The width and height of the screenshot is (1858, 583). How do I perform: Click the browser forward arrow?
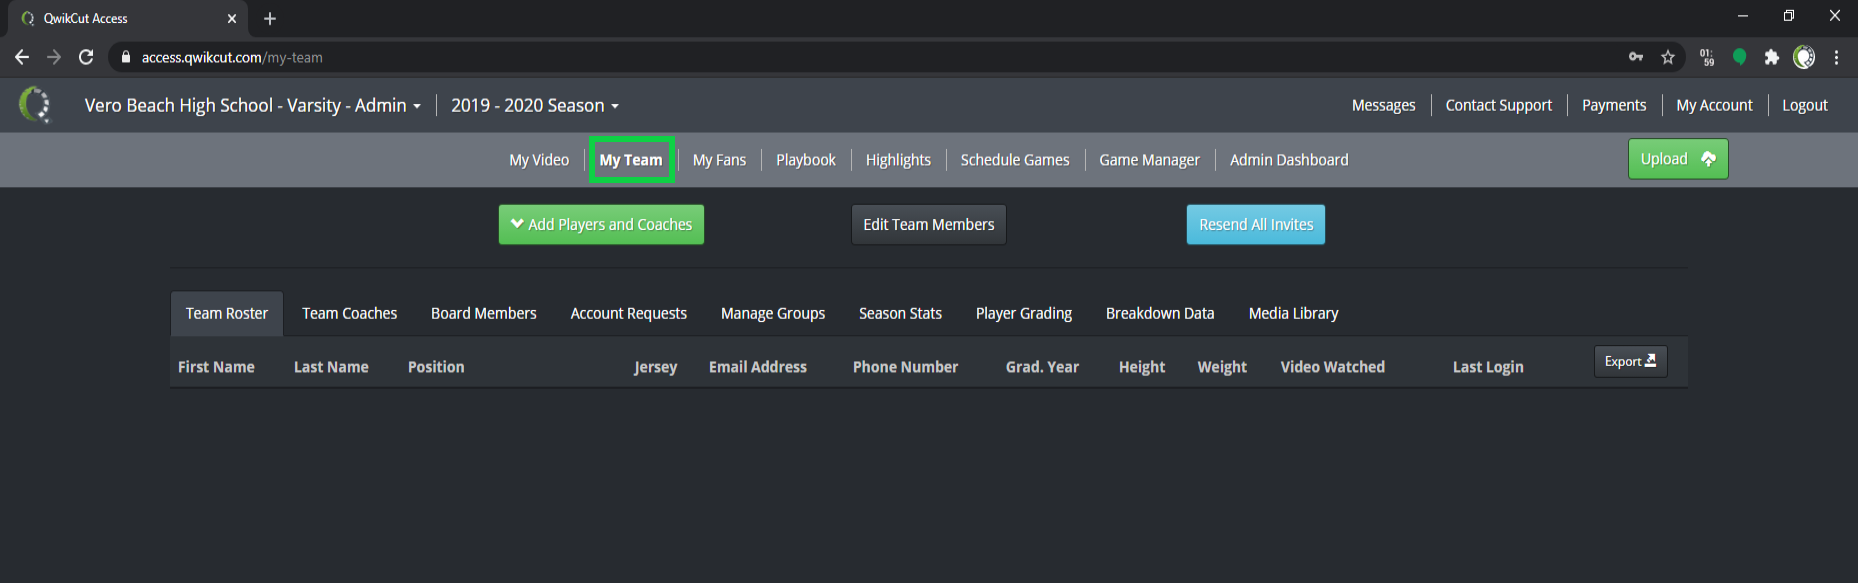click(x=54, y=57)
